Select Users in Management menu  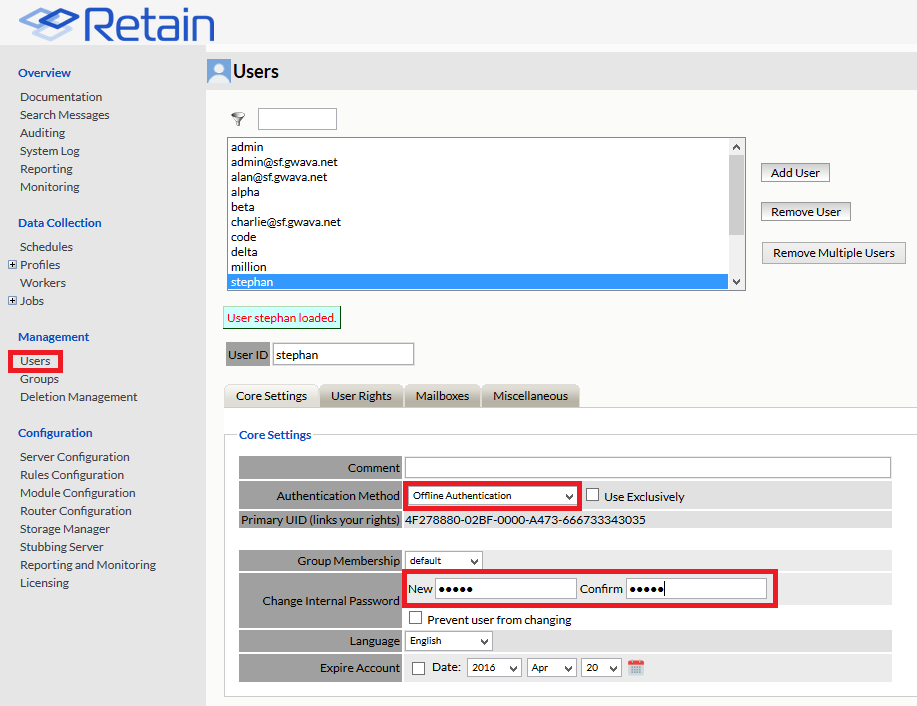point(35,361)
